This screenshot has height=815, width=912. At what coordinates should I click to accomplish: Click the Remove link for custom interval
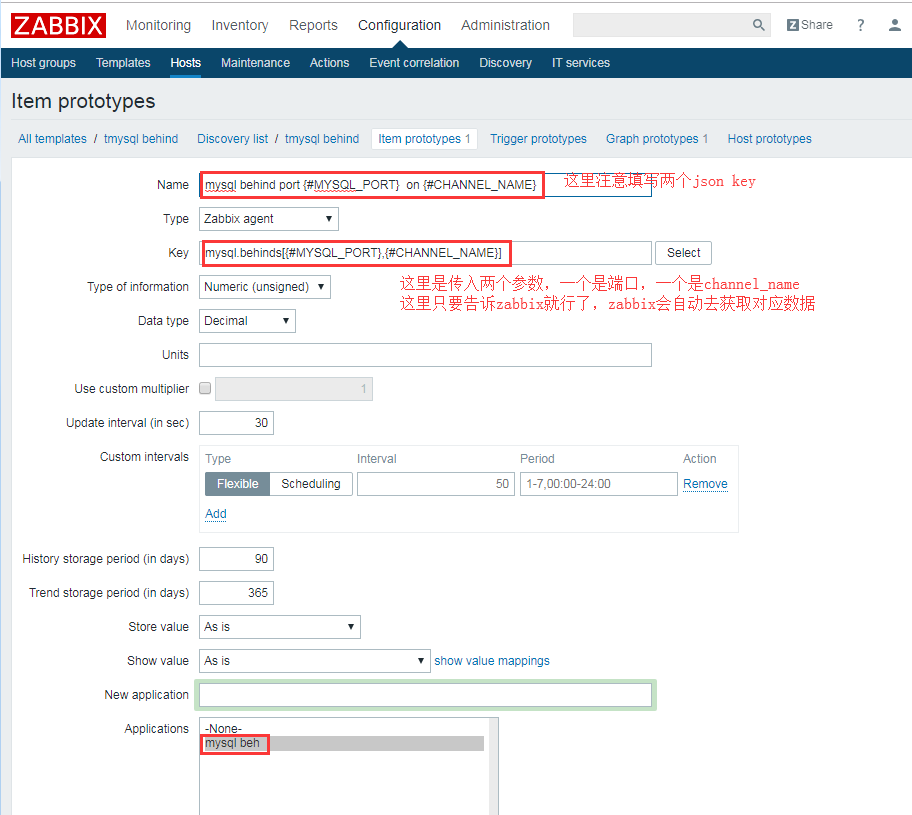(705, 484)
